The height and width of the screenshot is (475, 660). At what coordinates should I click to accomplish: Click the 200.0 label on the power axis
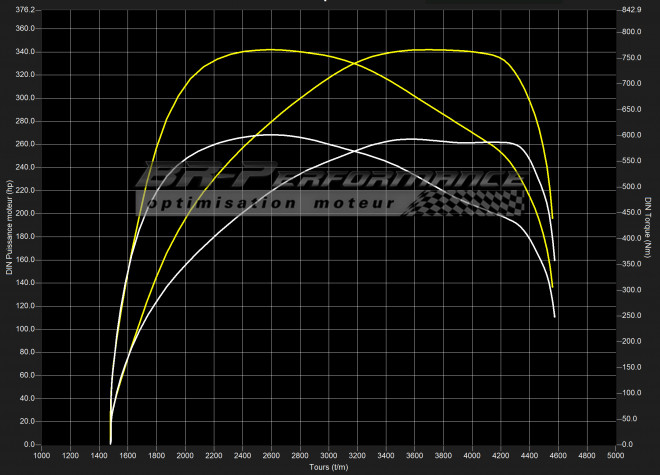coord(25,214)
